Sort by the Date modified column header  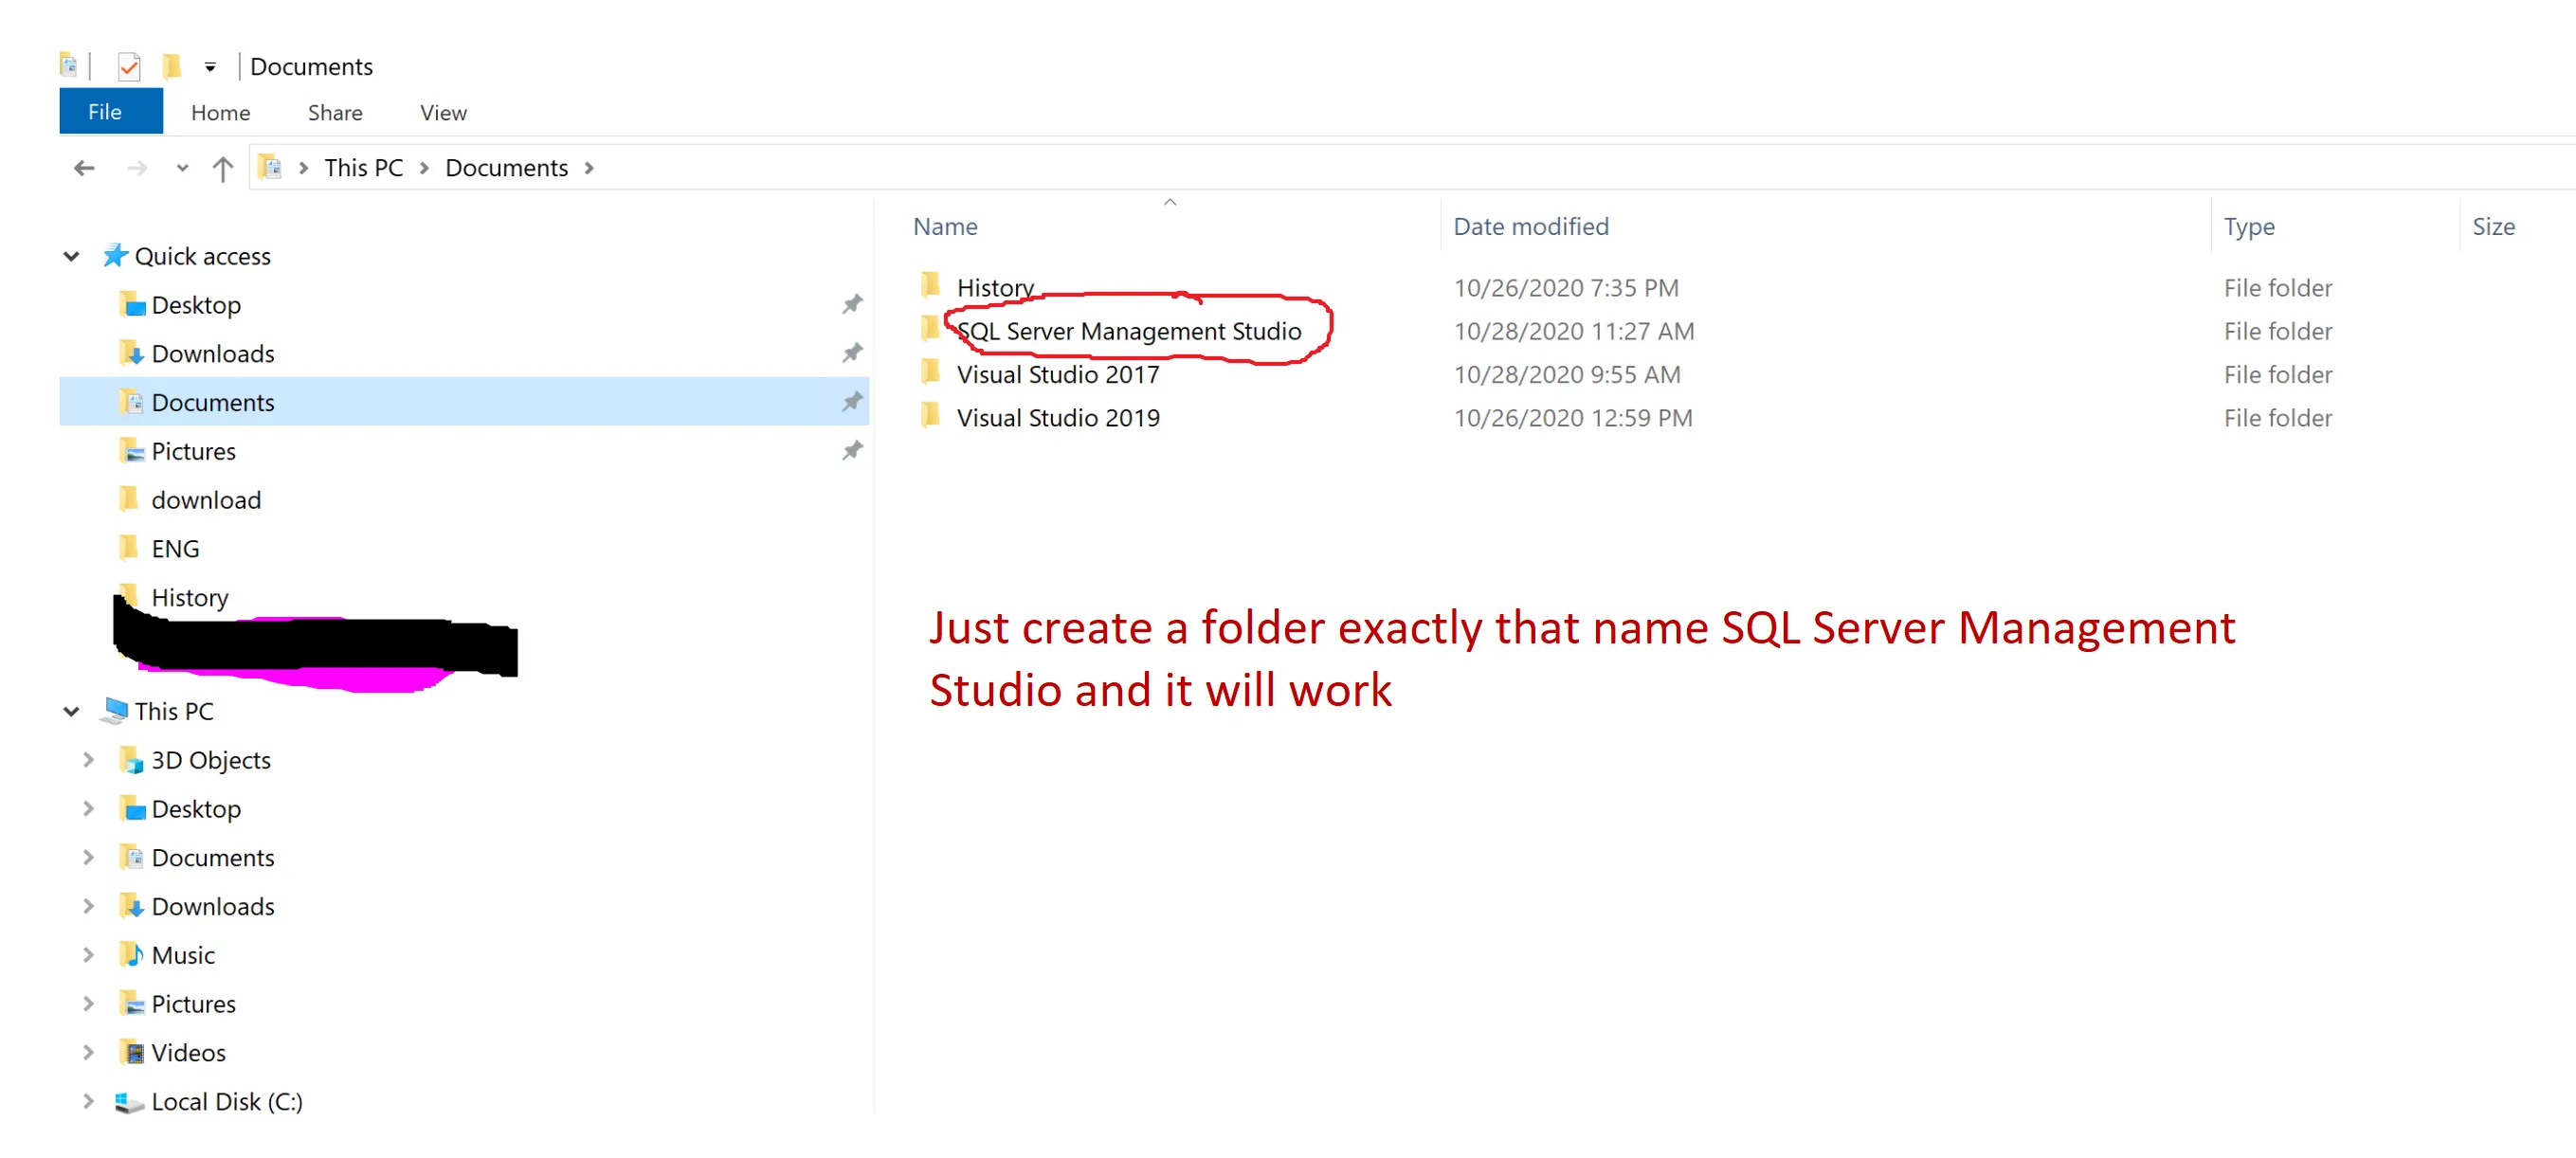1530,226
